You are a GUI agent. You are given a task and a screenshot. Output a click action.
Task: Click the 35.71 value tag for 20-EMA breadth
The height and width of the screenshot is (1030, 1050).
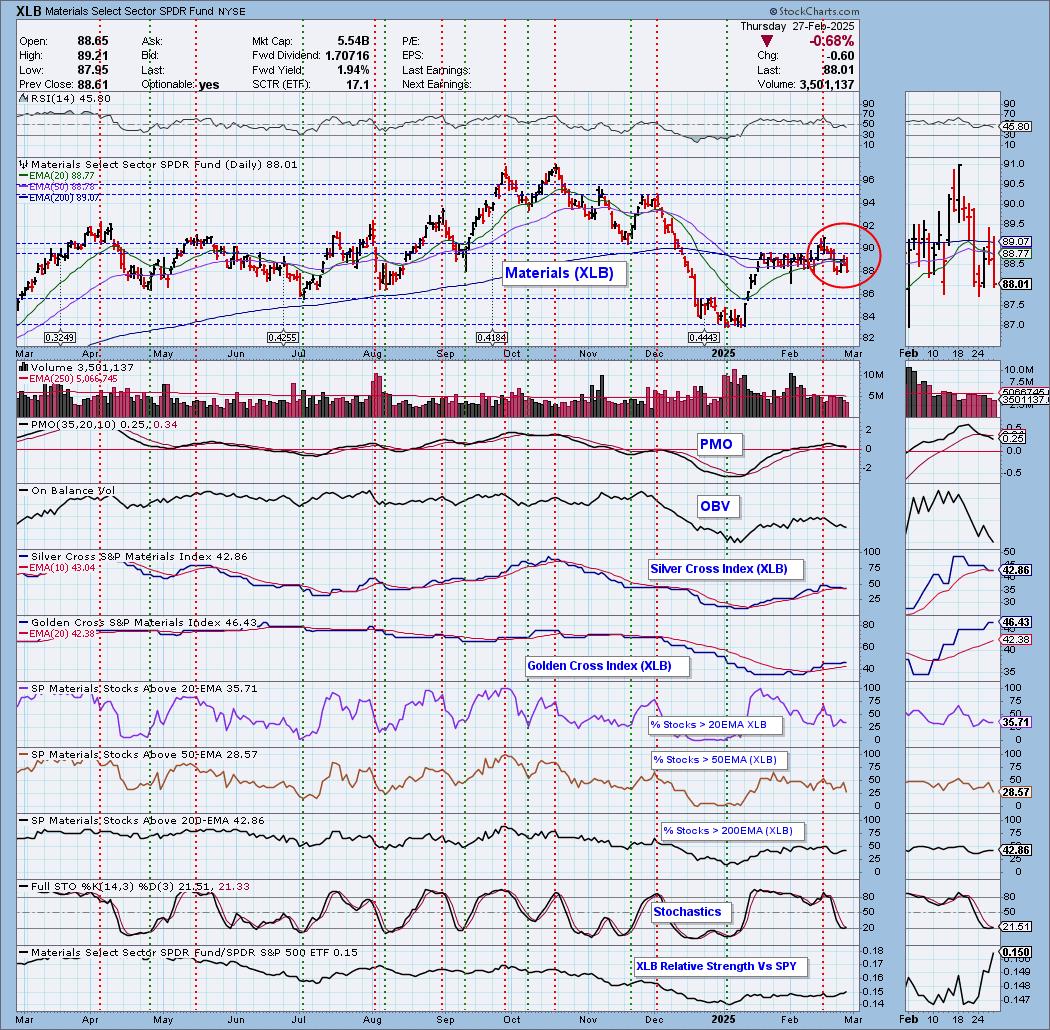(x=1017, y=722)
